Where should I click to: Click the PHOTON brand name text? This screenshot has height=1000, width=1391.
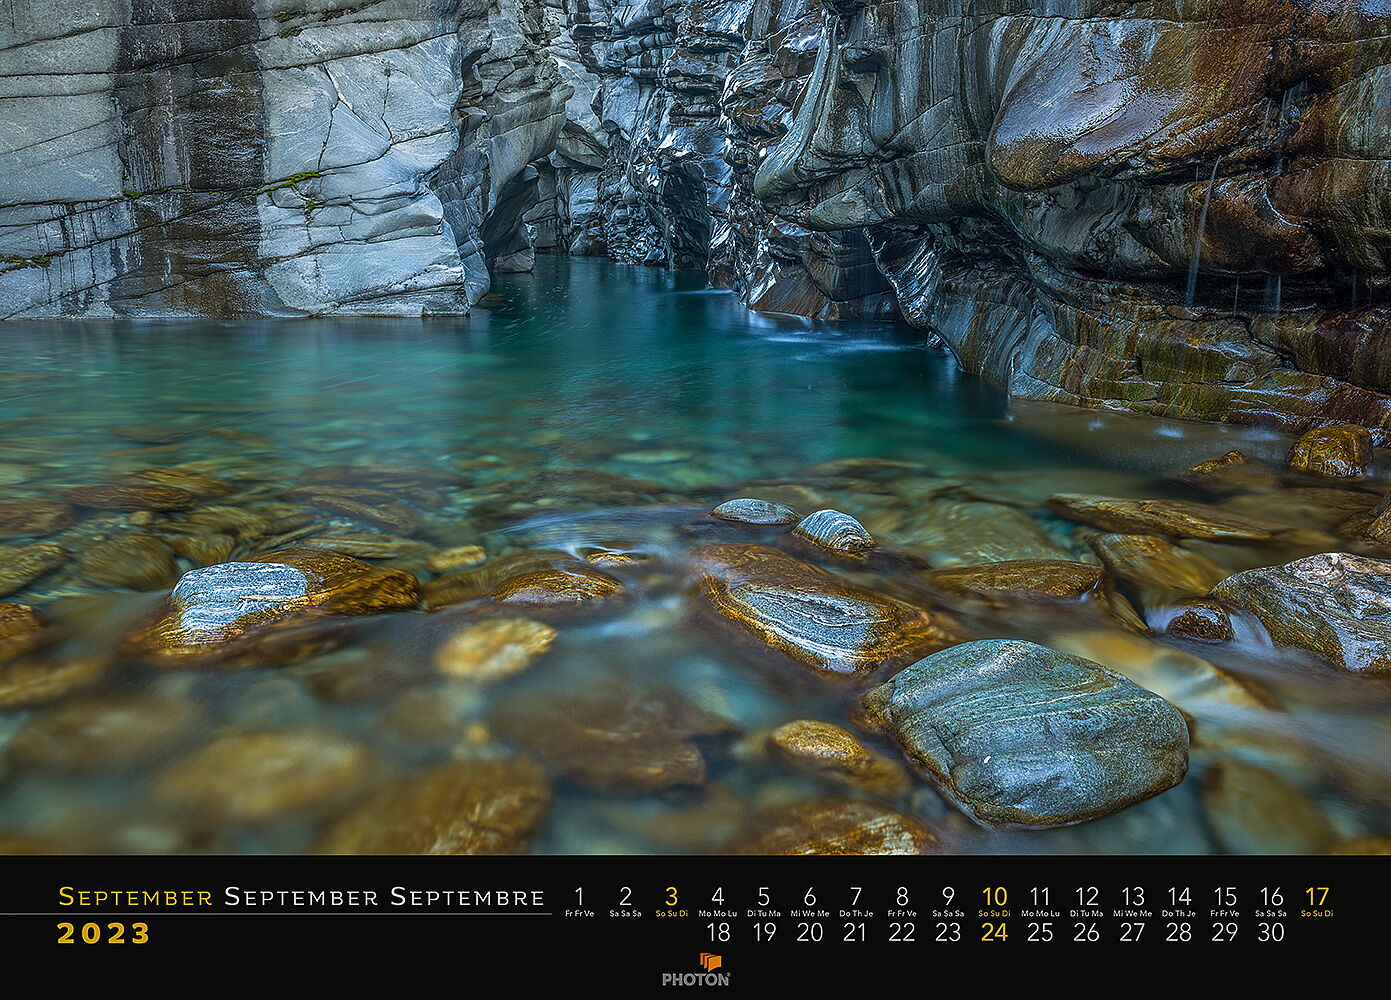pos(696,980)
